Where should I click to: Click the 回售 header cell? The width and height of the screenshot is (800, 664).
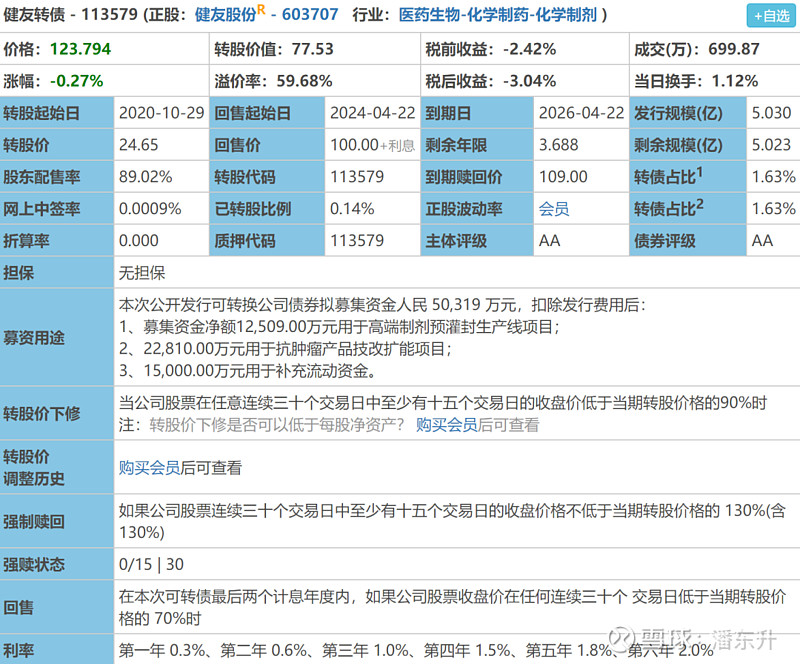(57, 607)
